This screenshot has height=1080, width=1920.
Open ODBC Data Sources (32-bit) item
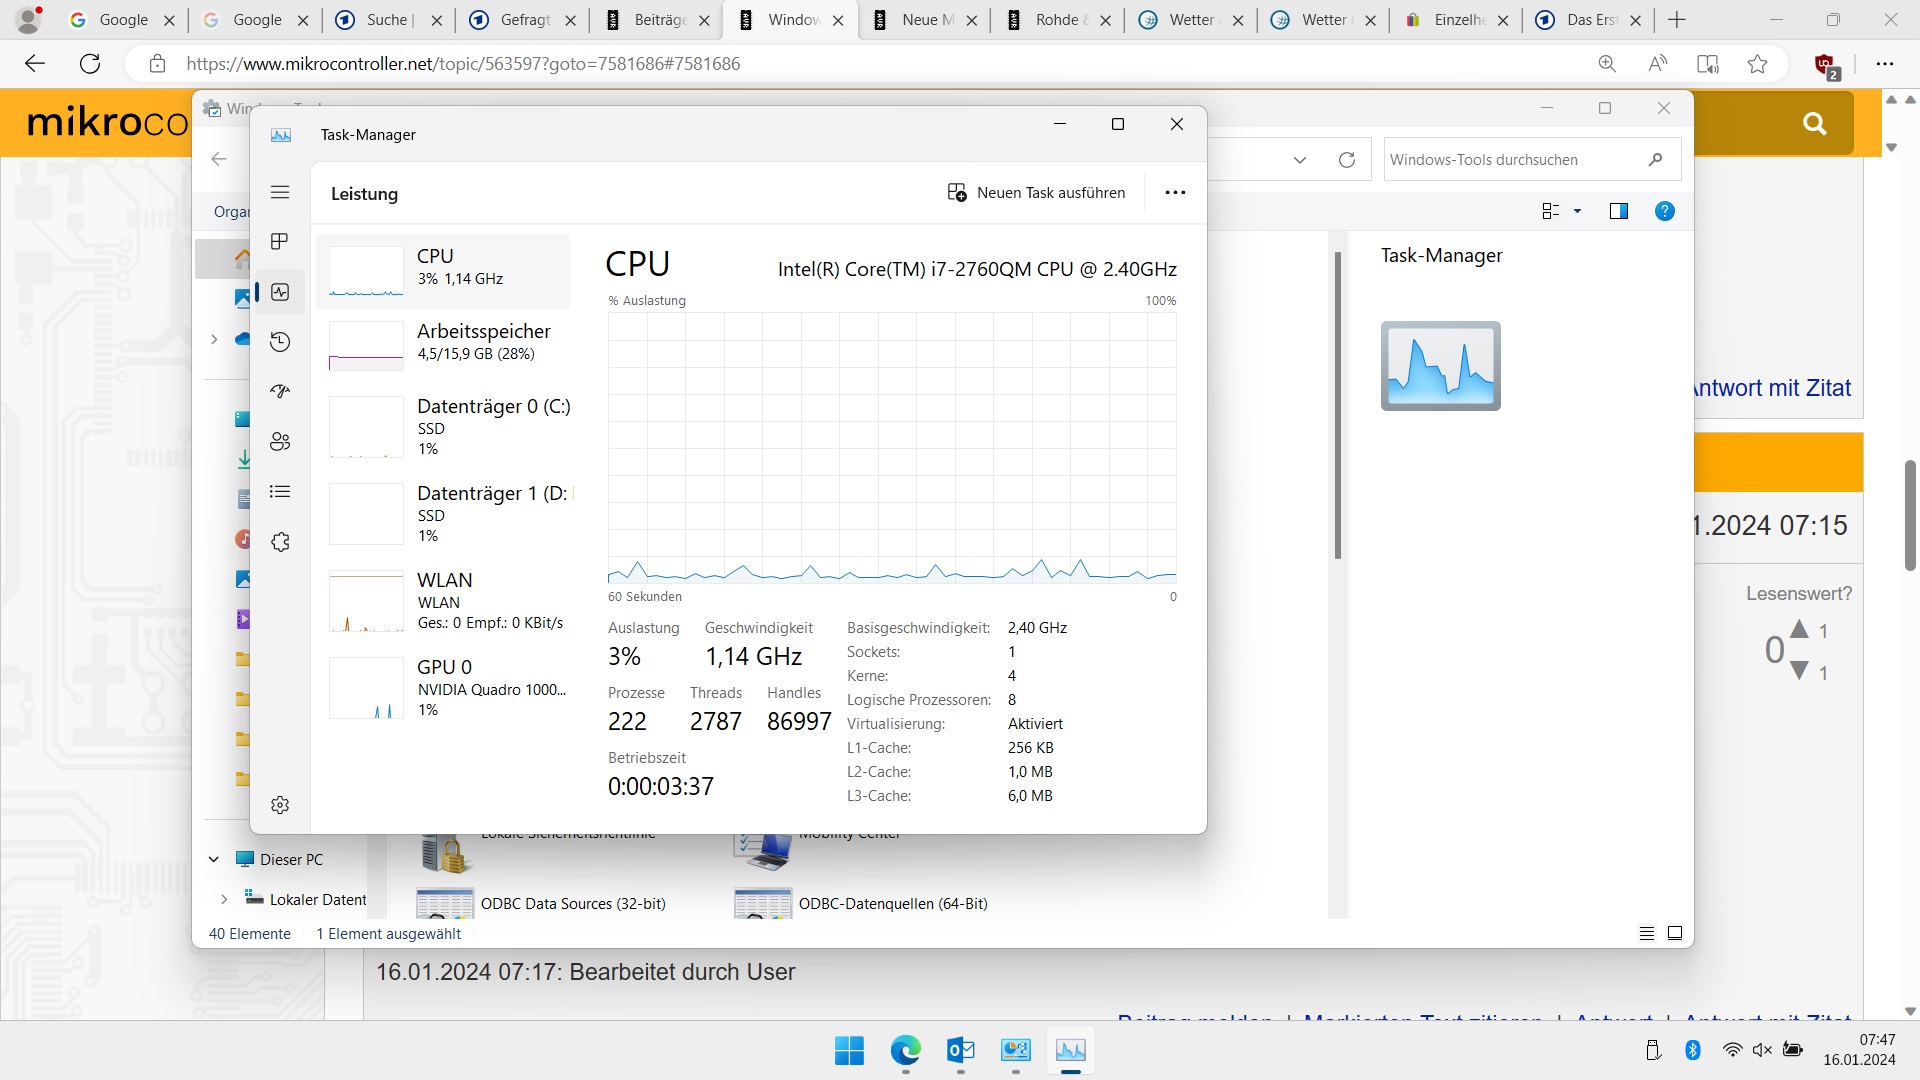[x=541, y=903]
